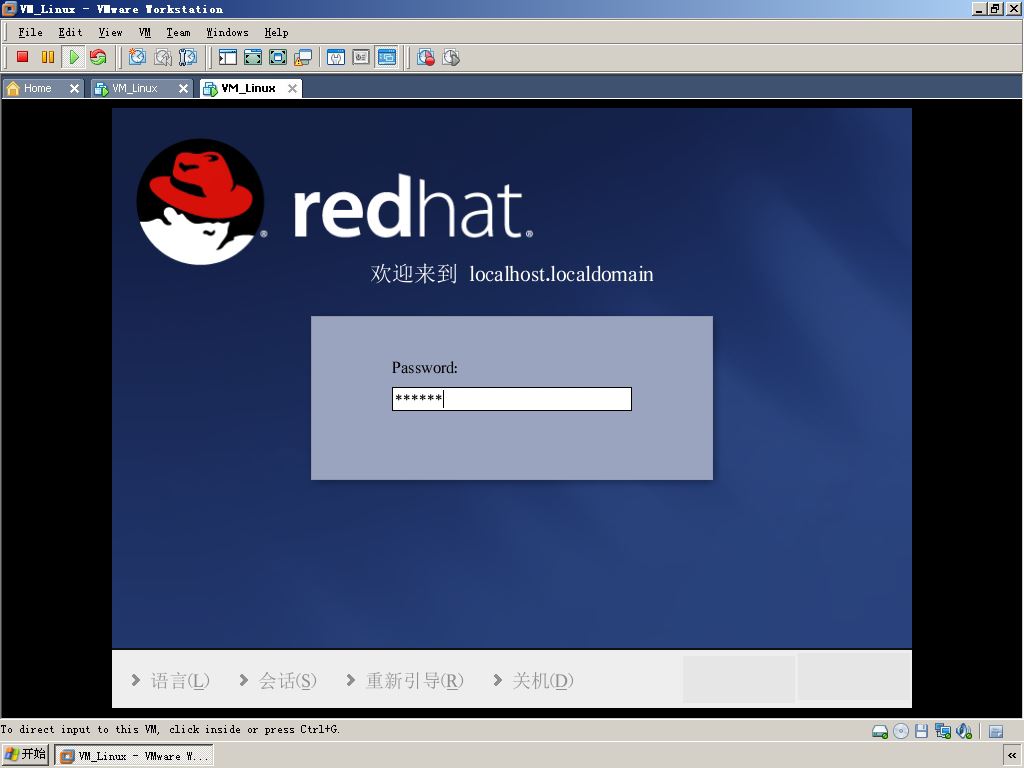Click the Reset VM icon with red-green arrows
The height and width of the screenshot is (768, 1024).
click(x=98, y=57)
